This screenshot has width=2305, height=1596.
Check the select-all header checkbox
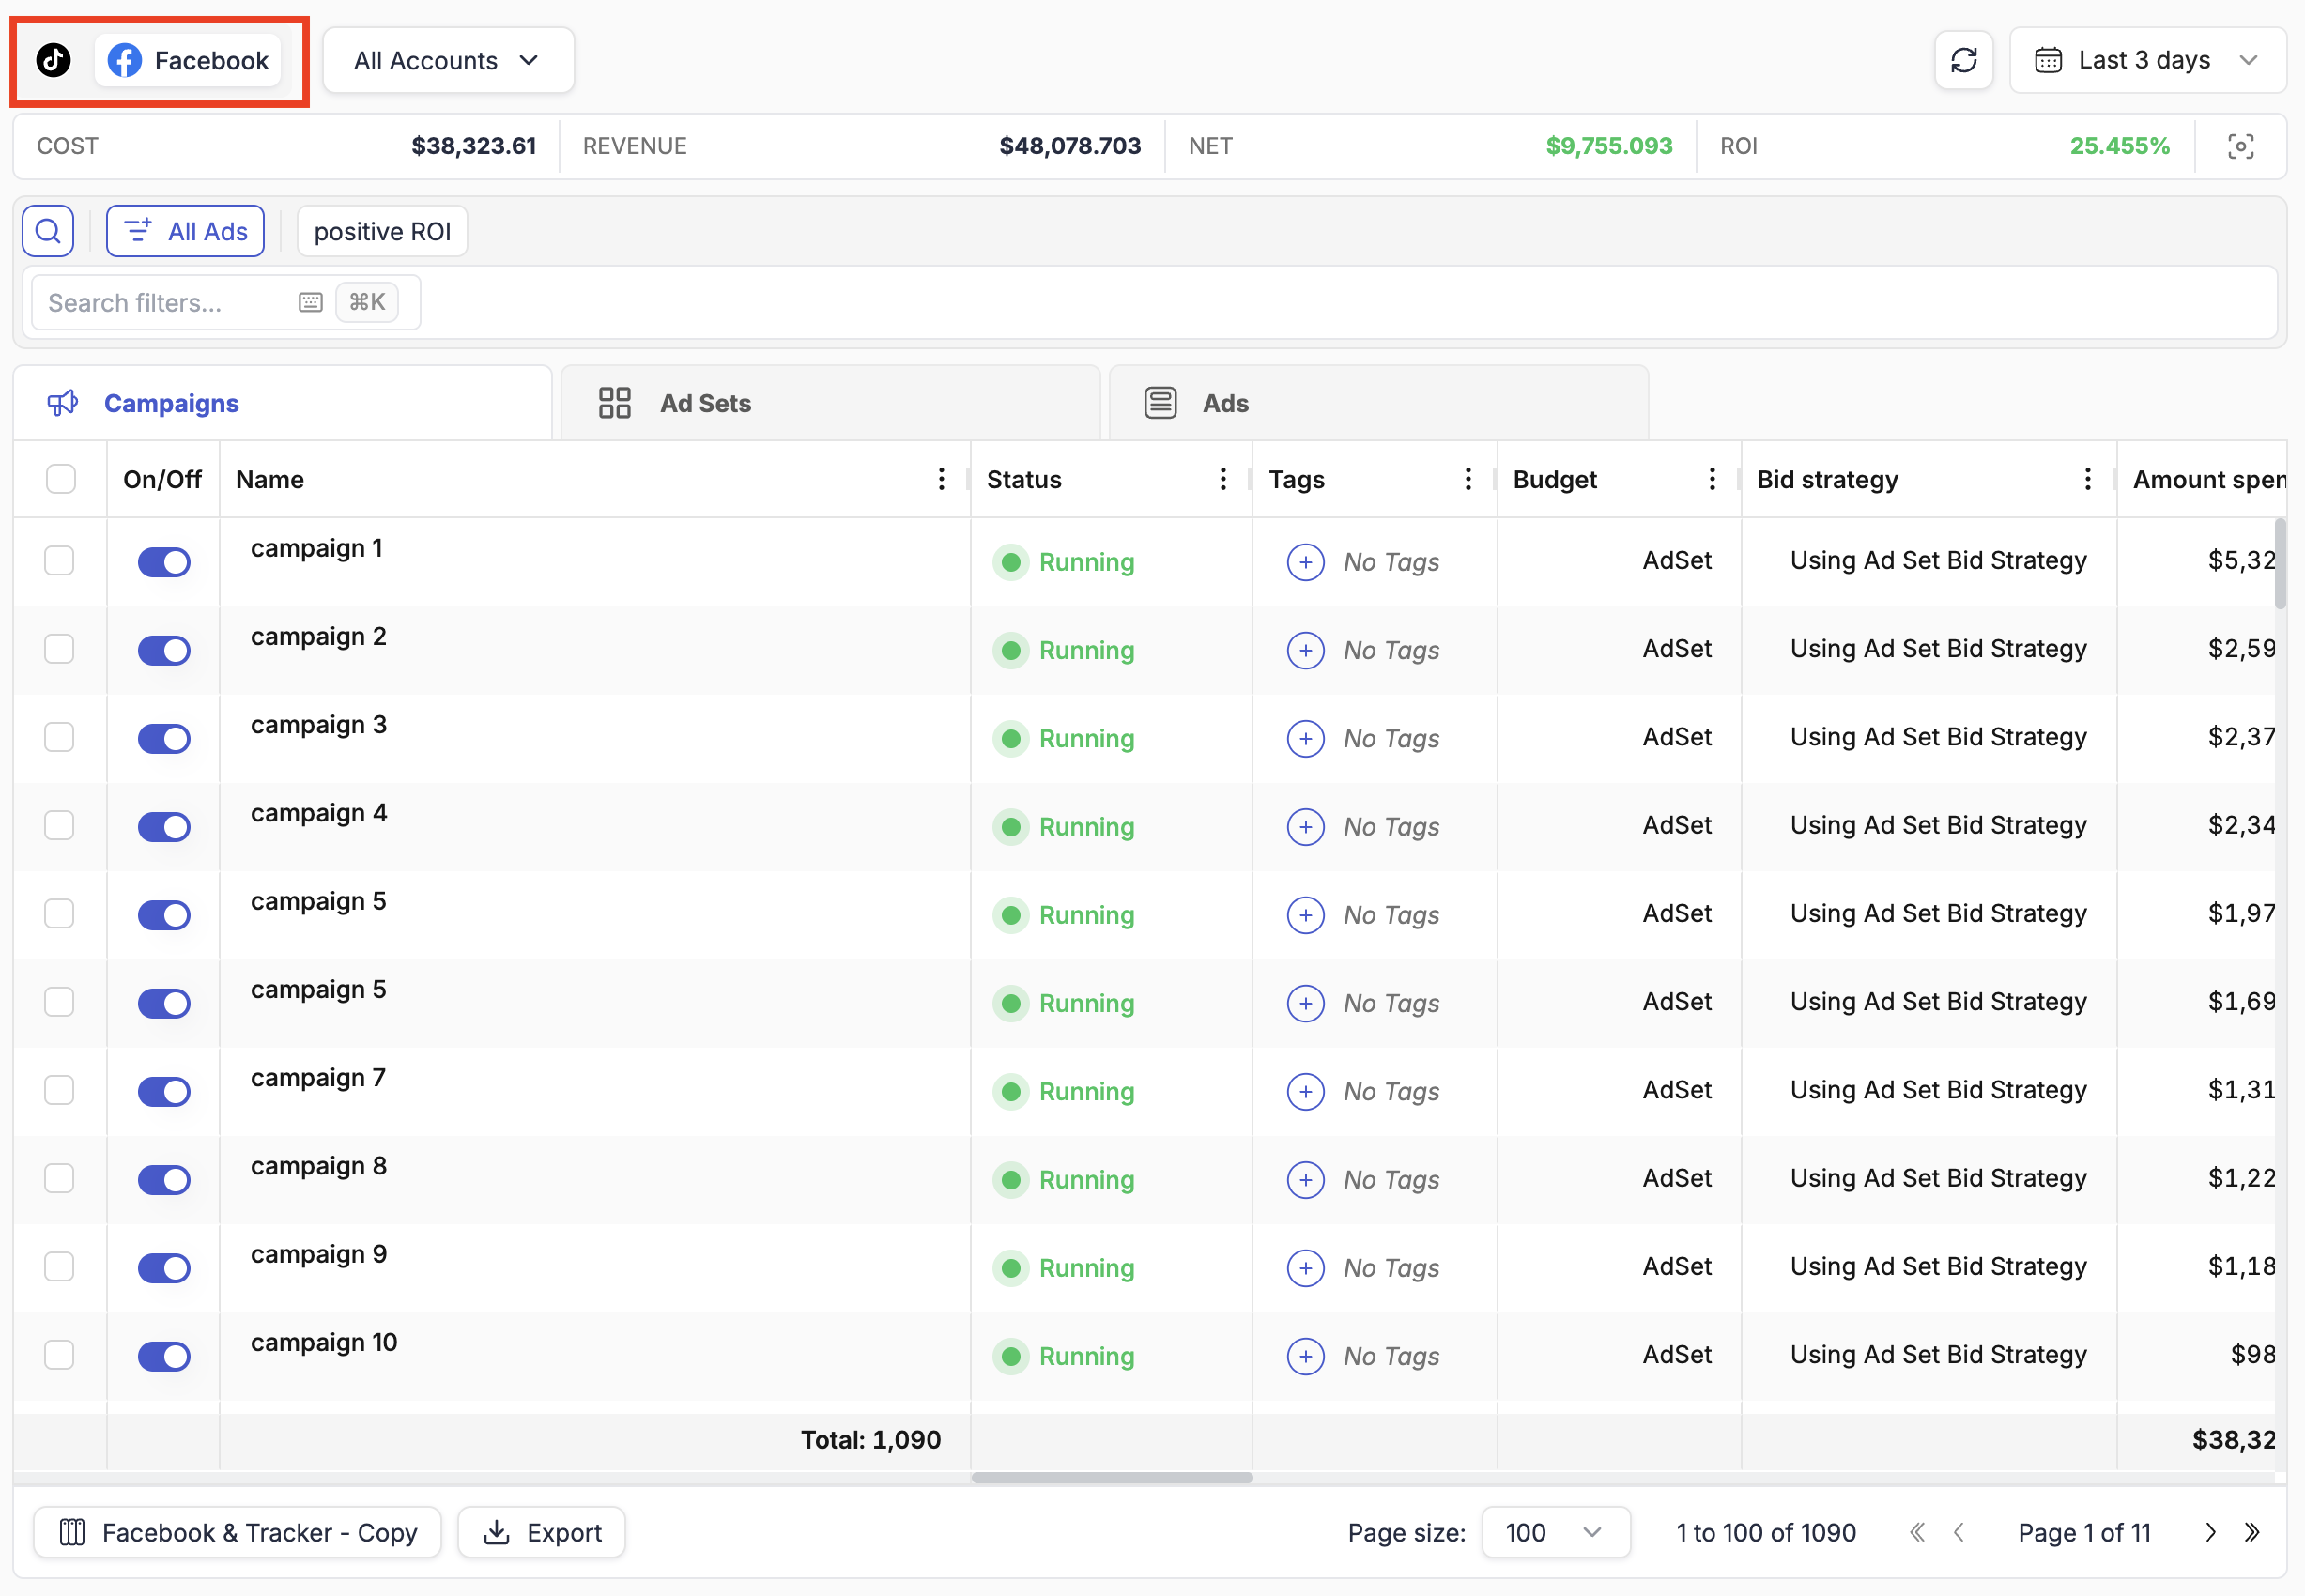(x=60, y=479)
